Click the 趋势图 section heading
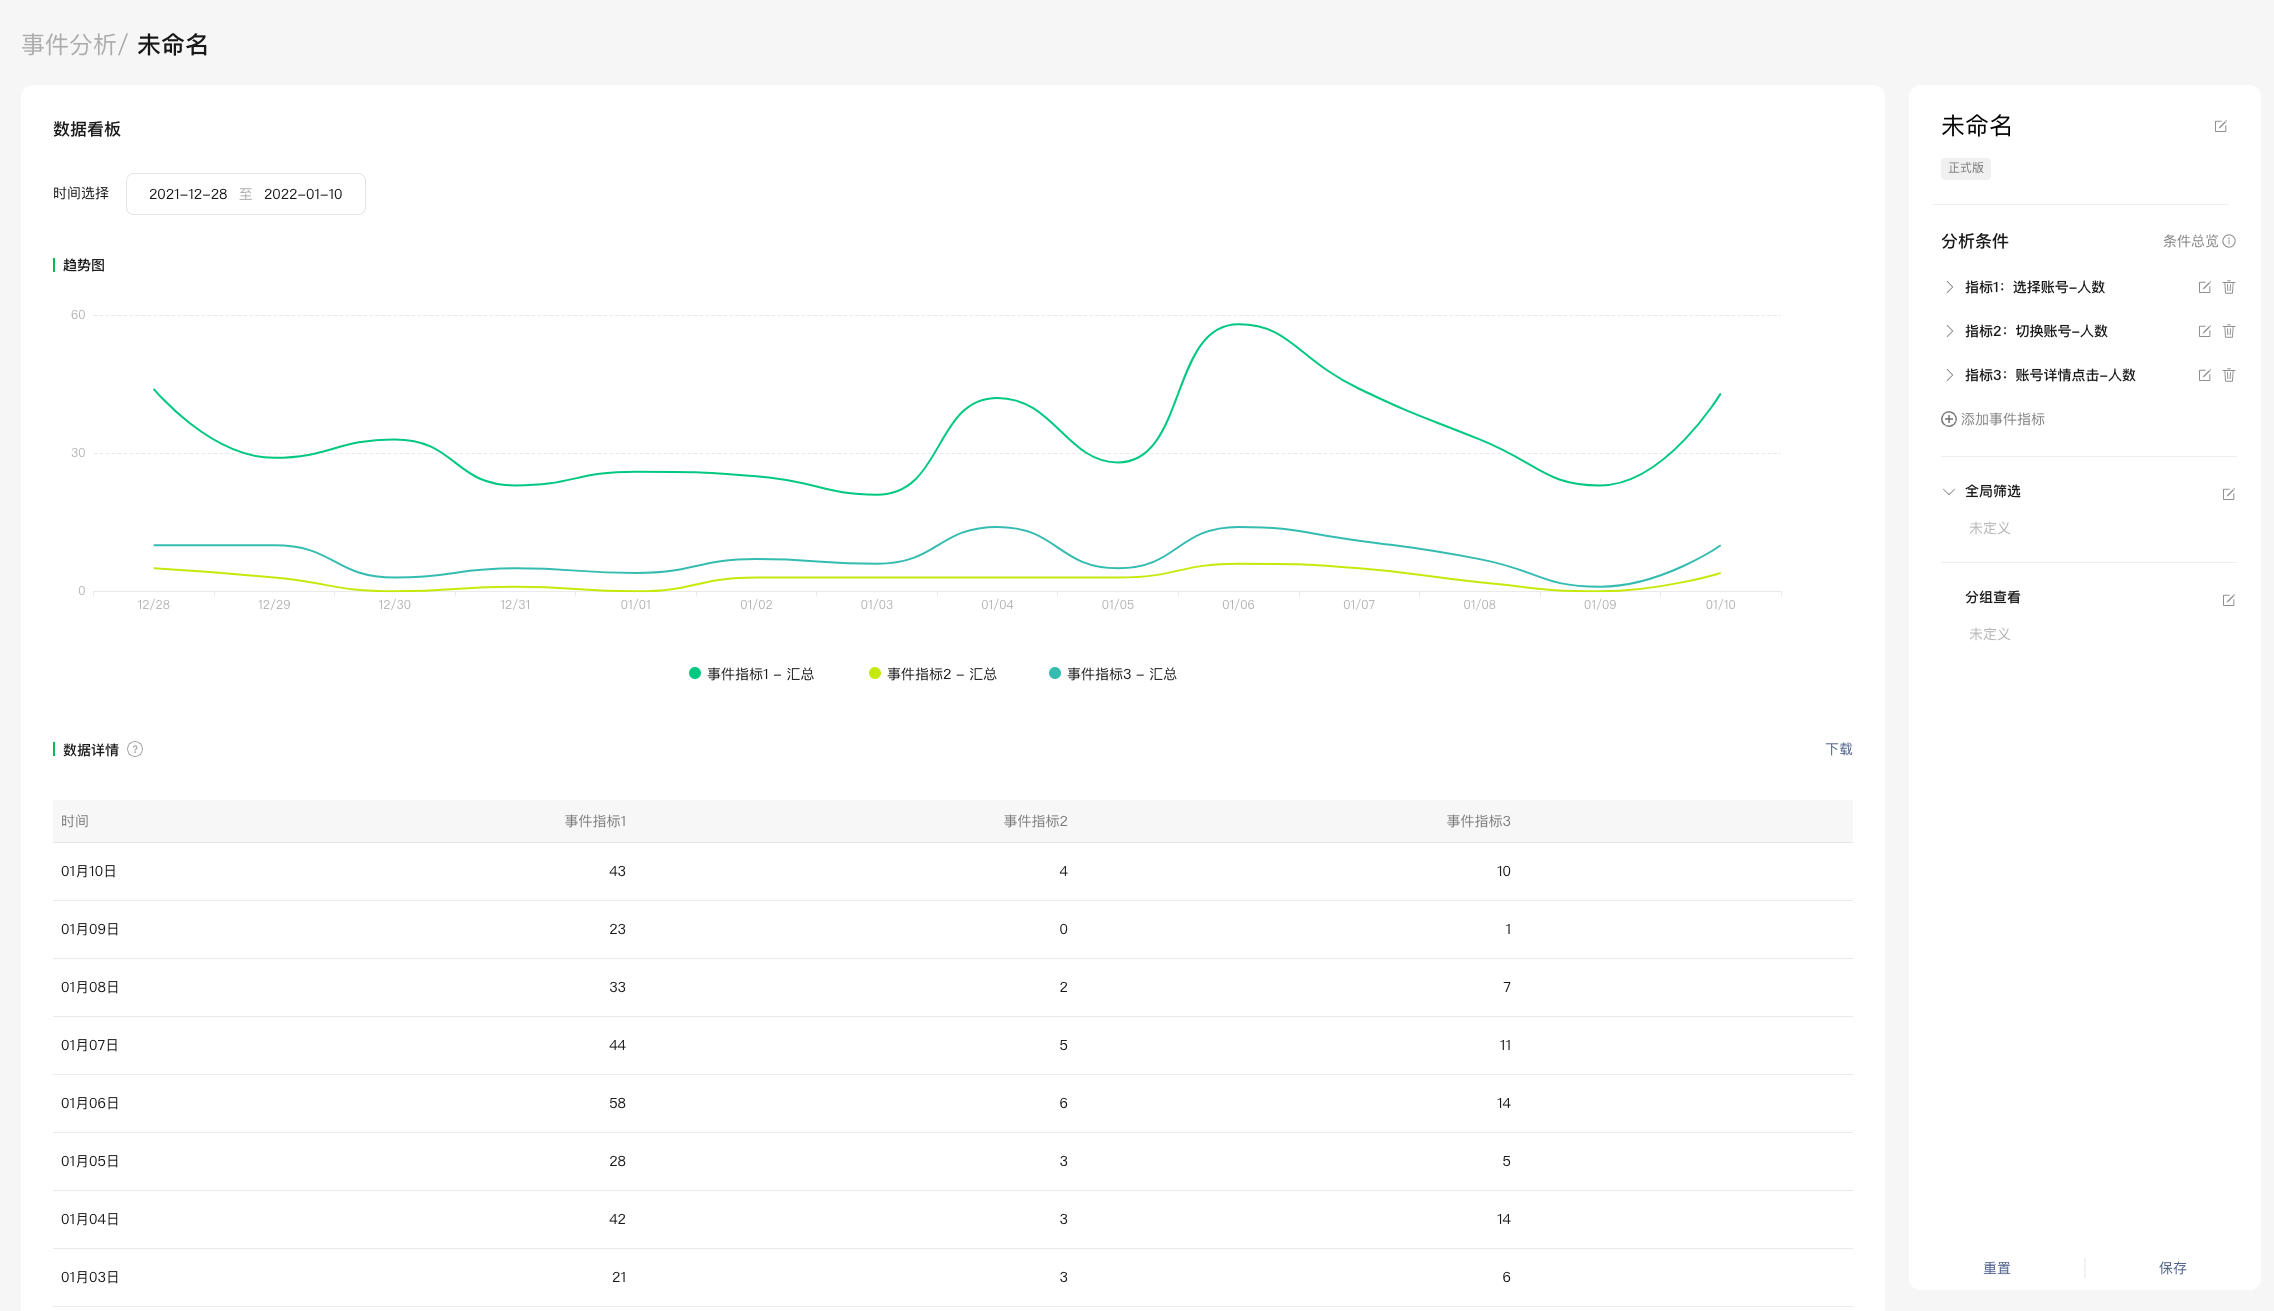Viewport: 2274px width, 1311px height. 84,265
